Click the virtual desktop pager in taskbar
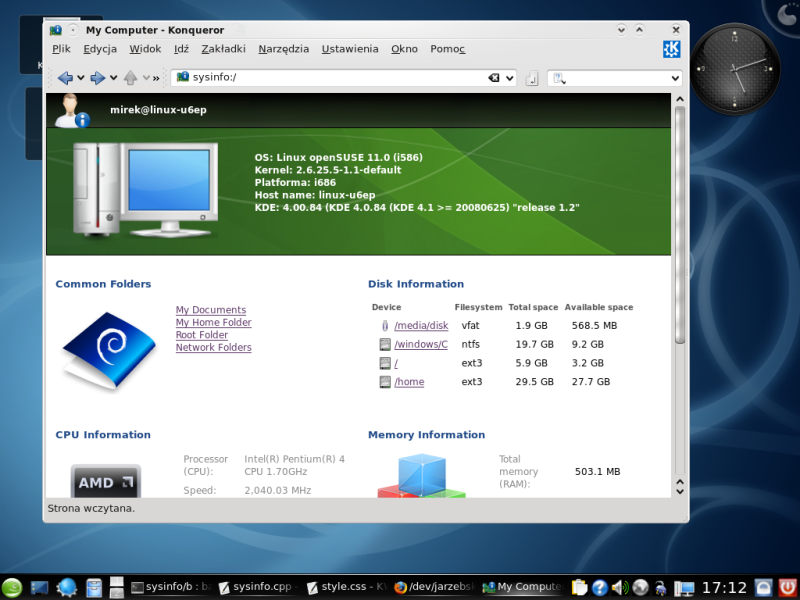The height and width of the screenshot is (600, 800). [x=117, y=587]
